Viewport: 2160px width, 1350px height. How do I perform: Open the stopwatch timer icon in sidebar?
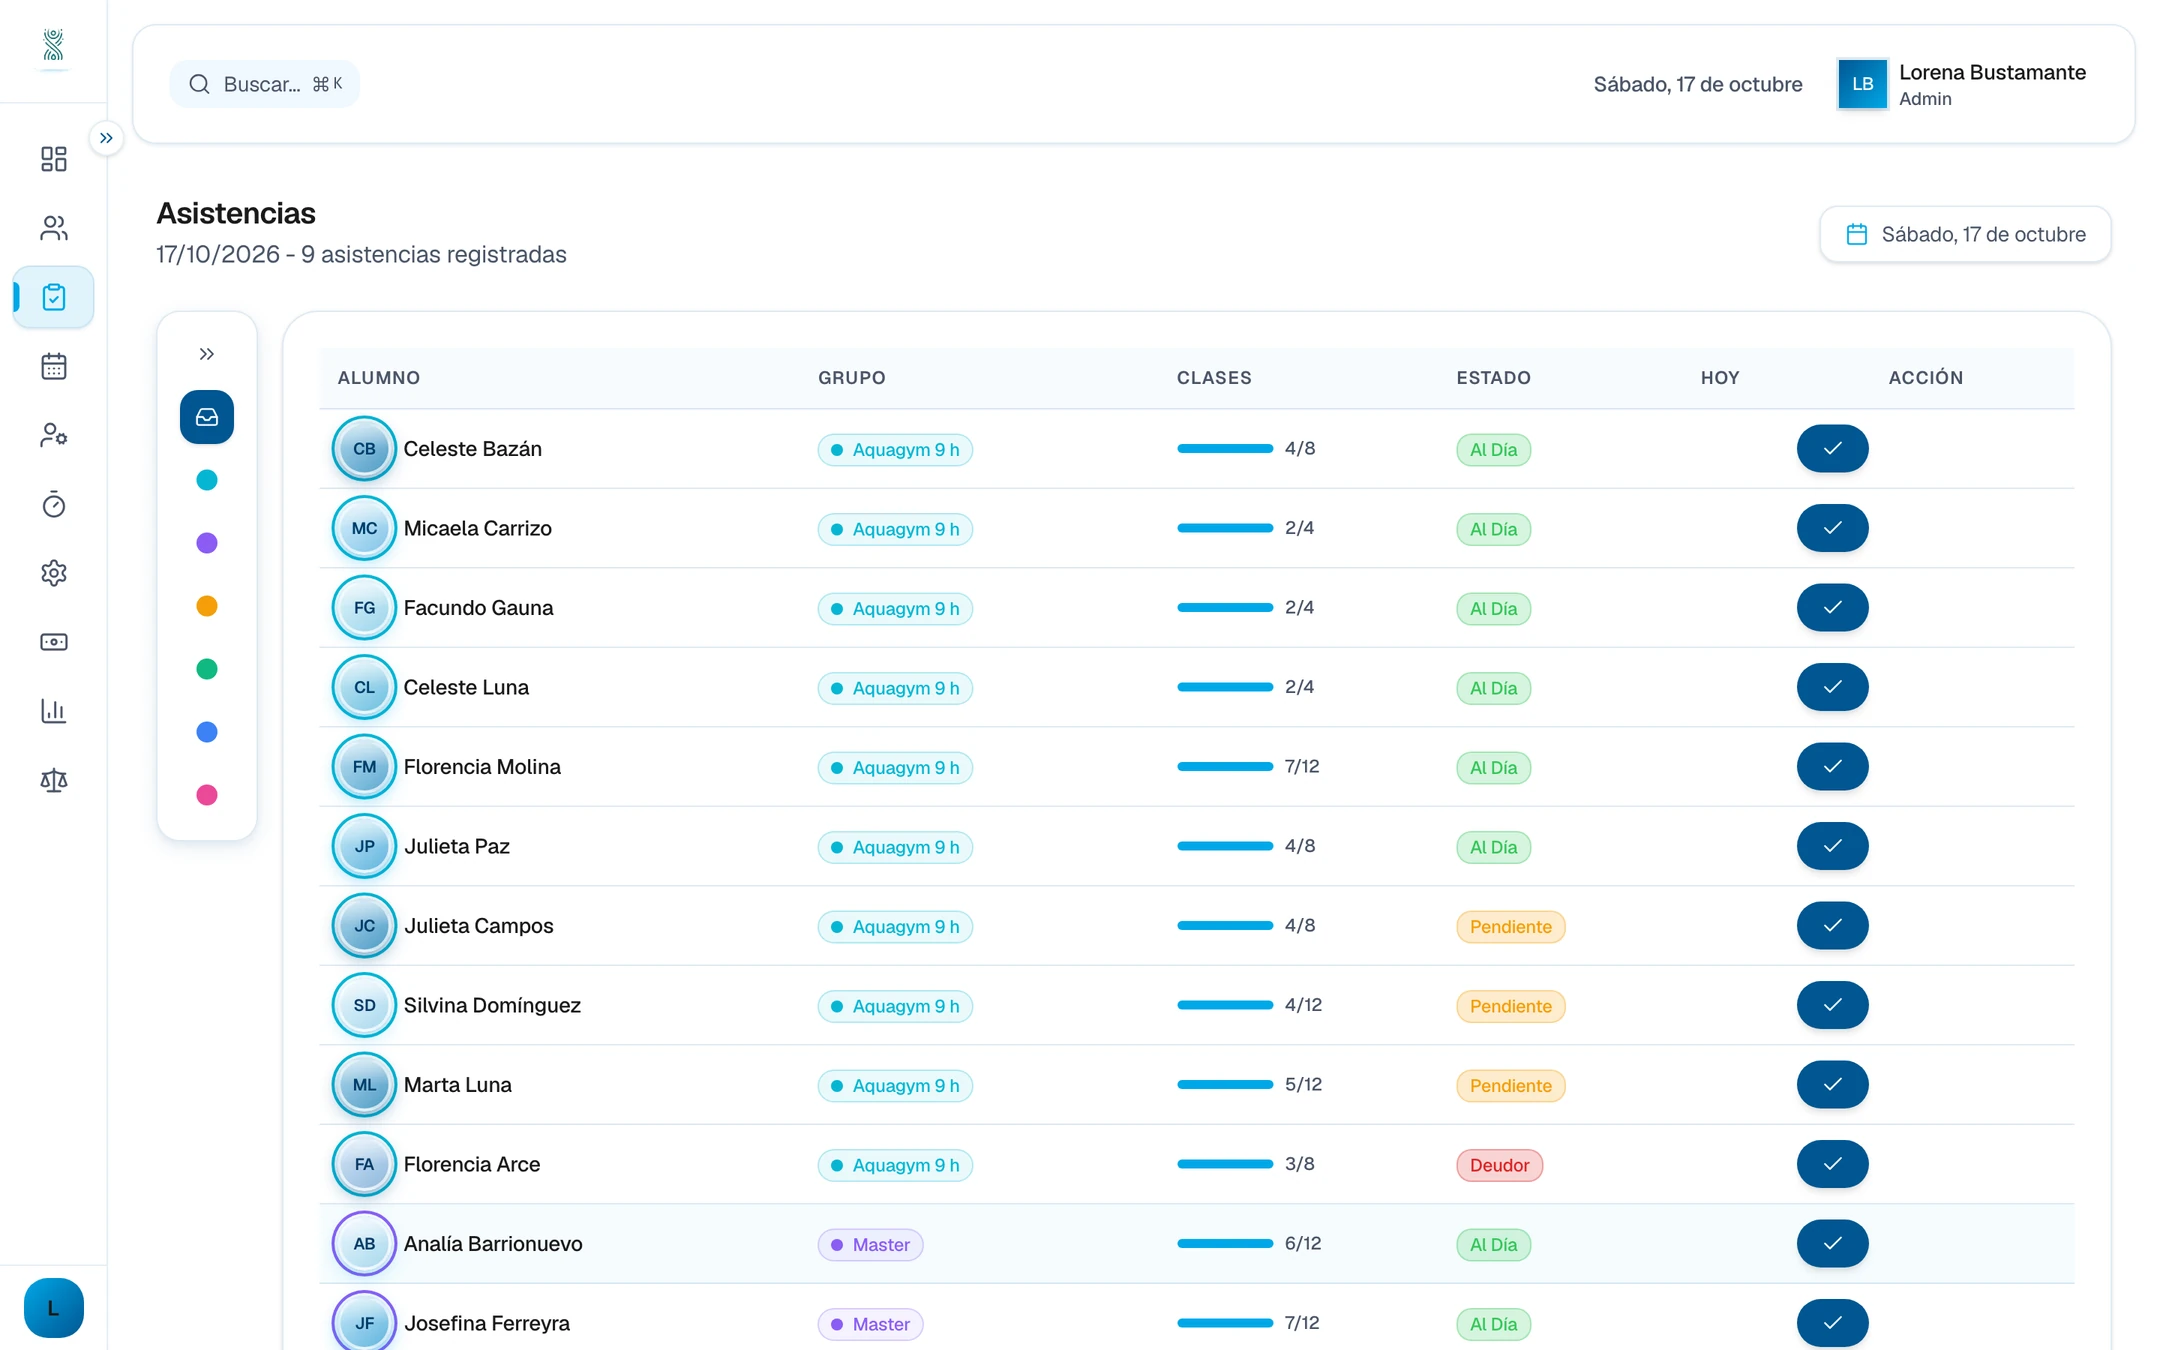point(53,504)
